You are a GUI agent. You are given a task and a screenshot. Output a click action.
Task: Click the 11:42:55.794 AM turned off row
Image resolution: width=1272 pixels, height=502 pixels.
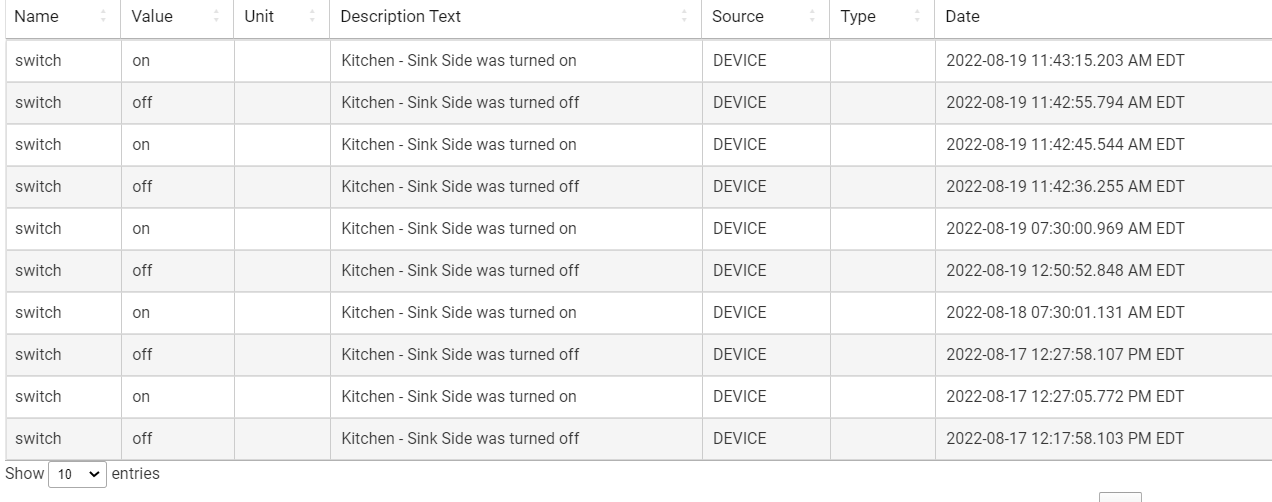[x=639, y=102]
